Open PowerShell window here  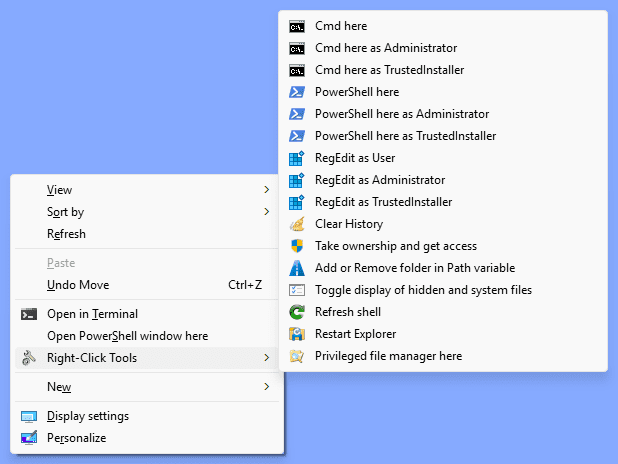[127, 336]
